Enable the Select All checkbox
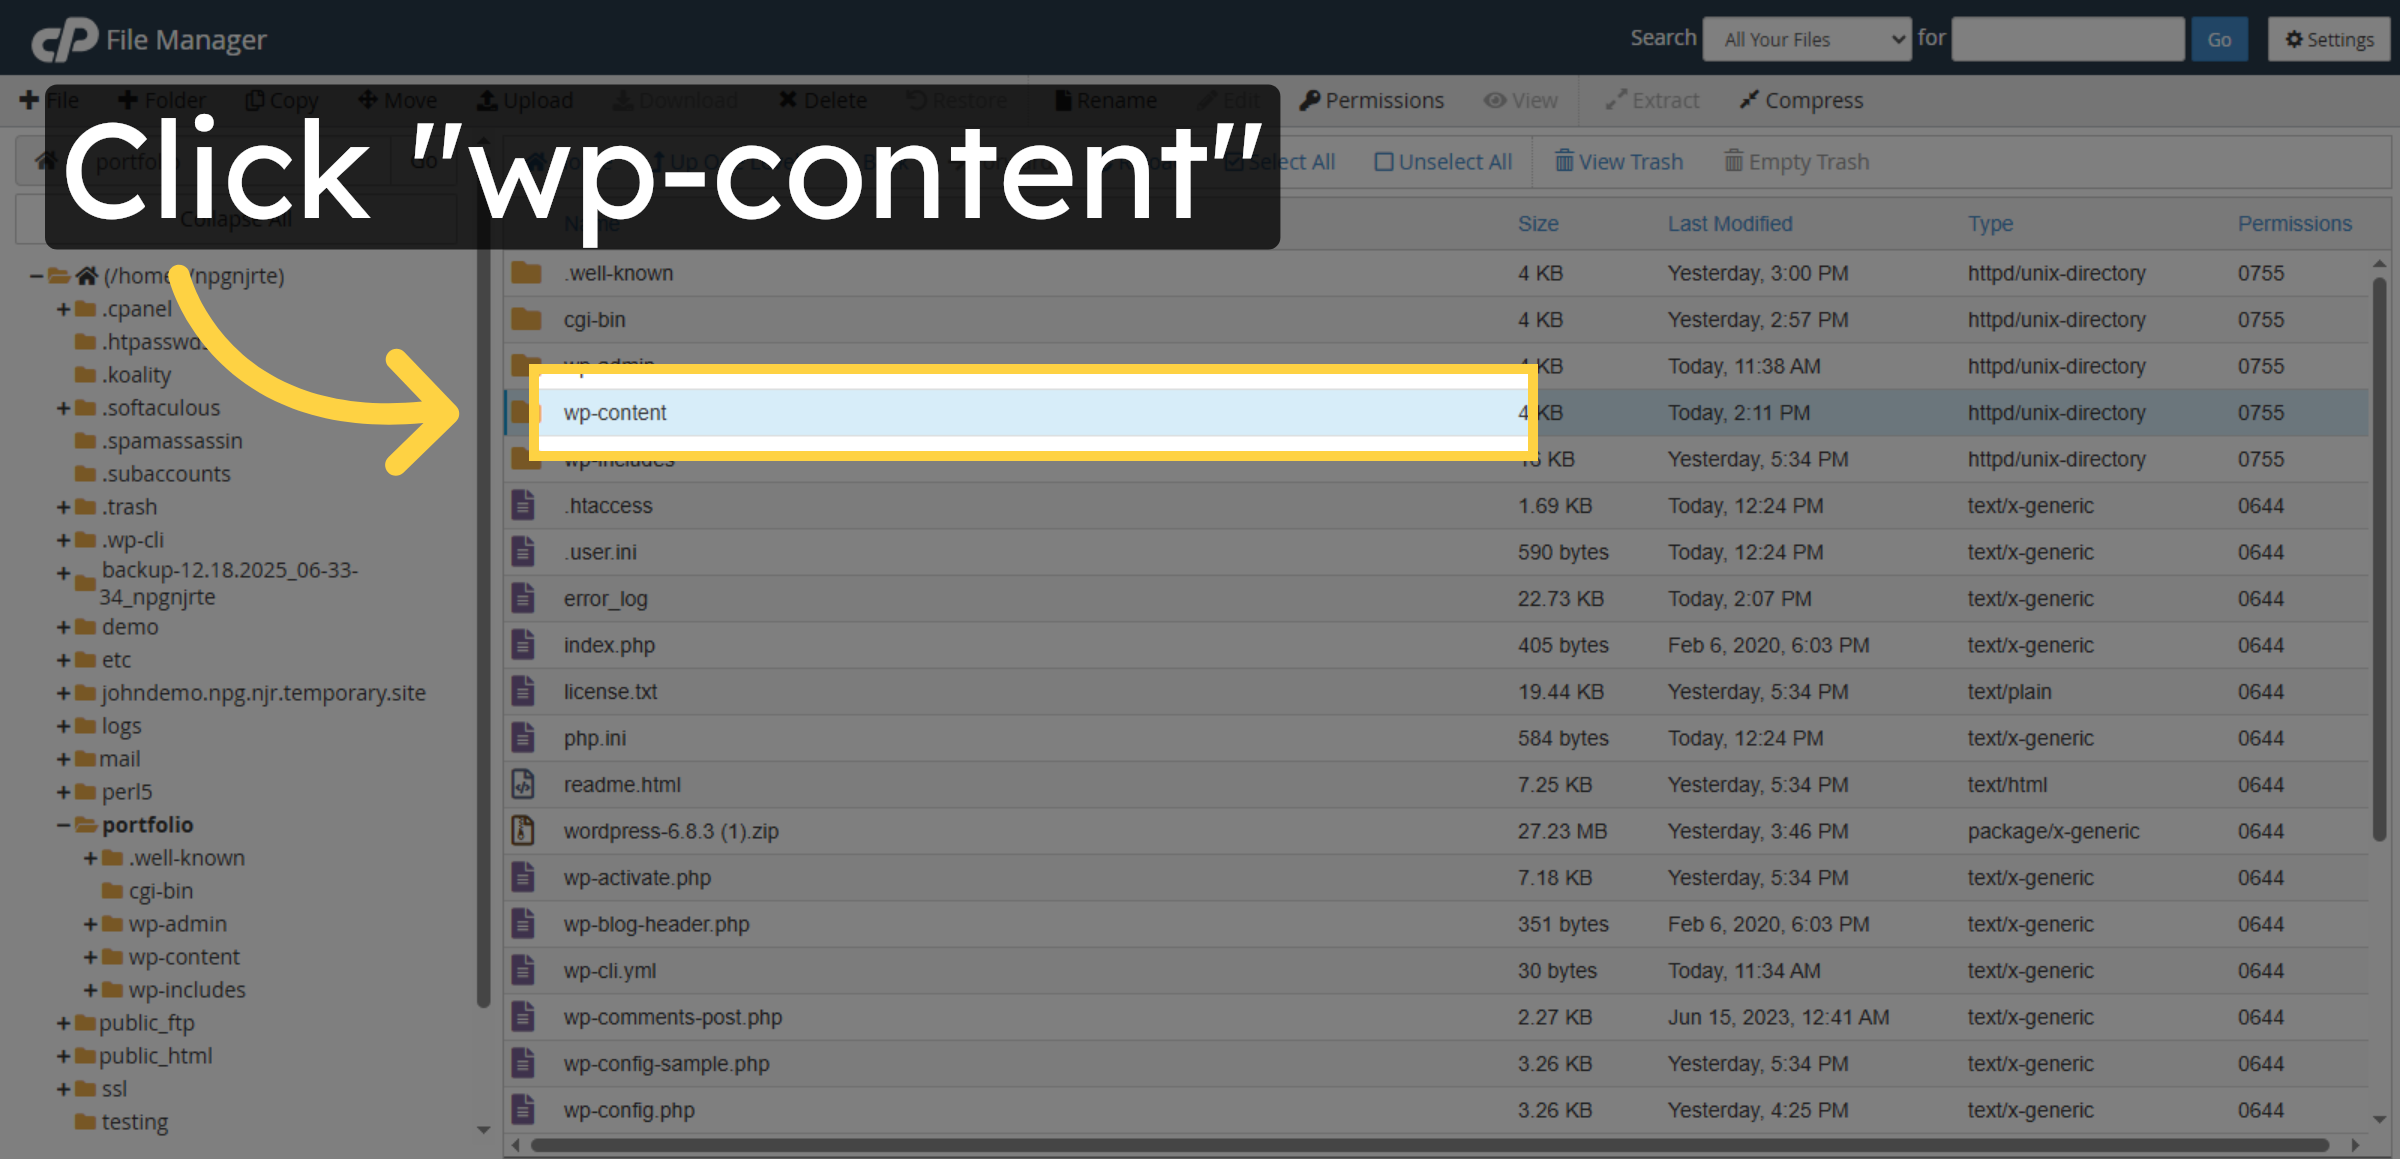This screenshot has width=2400, height=1159. coord(1283,161)
